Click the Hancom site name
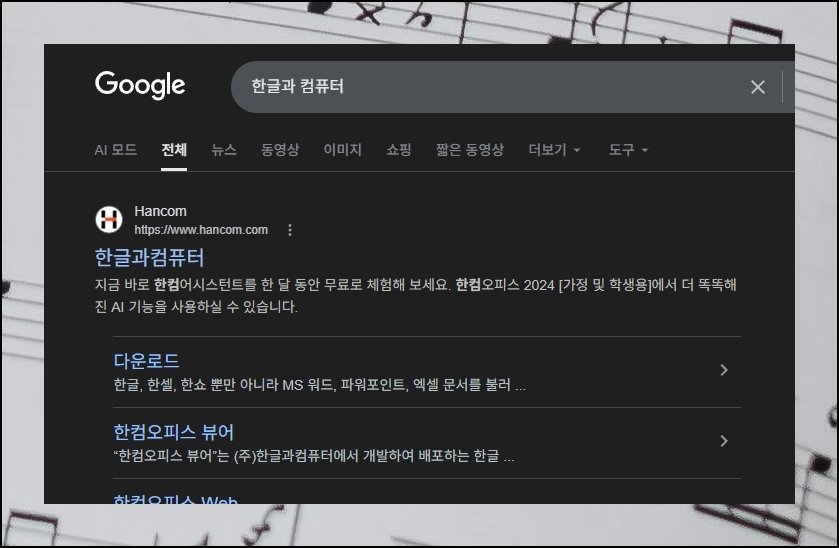The width and height of the screenshot is (839, 548). point(161,211)
